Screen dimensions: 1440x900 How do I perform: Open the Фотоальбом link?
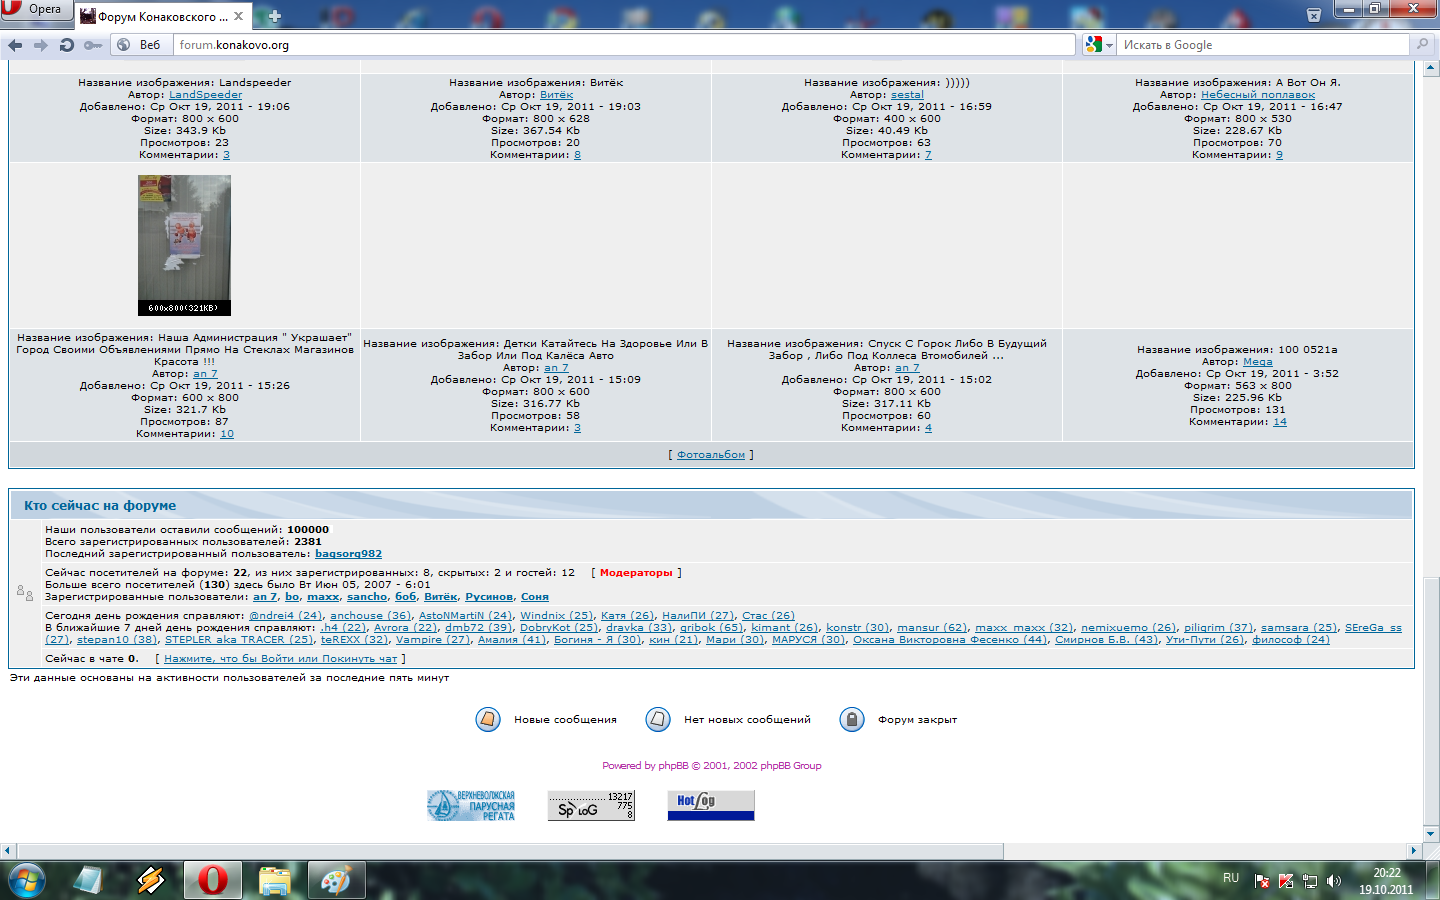coord(711,455)
